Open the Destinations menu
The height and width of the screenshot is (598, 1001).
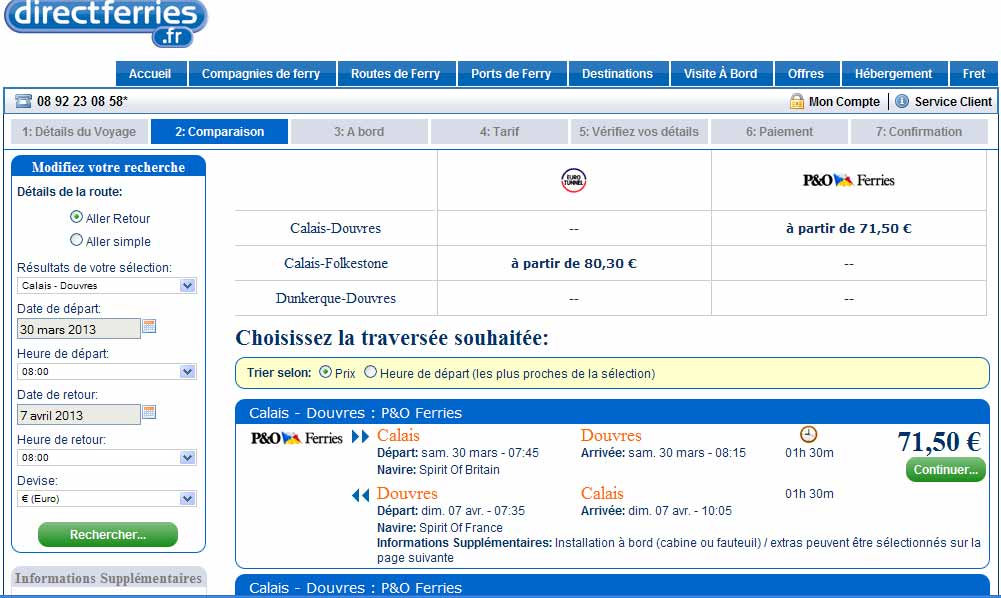(x=617, y=73)
